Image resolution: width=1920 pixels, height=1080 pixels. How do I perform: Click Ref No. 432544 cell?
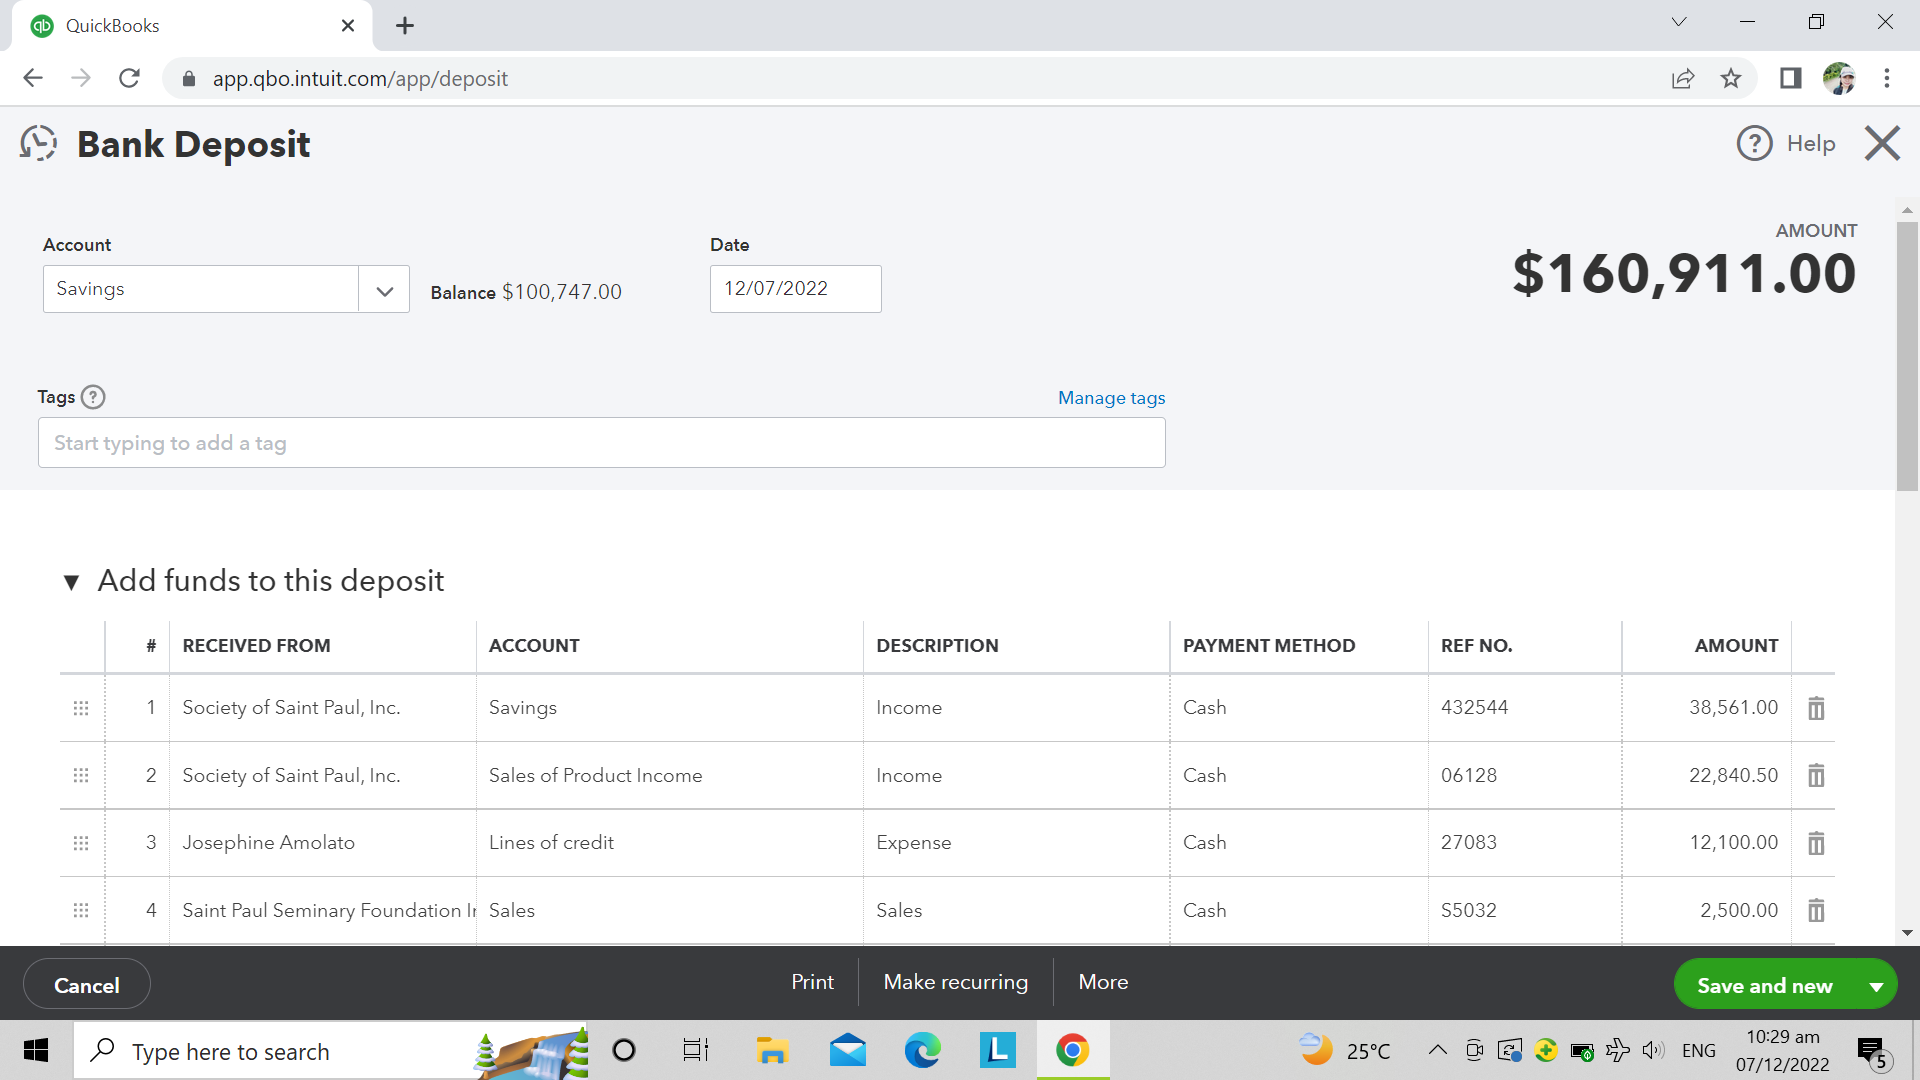pos(1524,708)
